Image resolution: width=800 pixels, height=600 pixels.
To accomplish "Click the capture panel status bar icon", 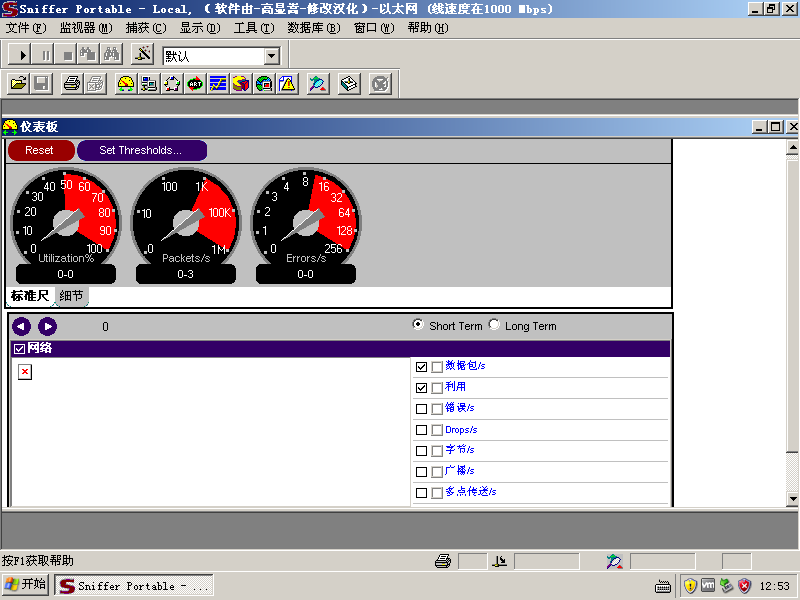I will pyautogui.click(x=614, y=561).
